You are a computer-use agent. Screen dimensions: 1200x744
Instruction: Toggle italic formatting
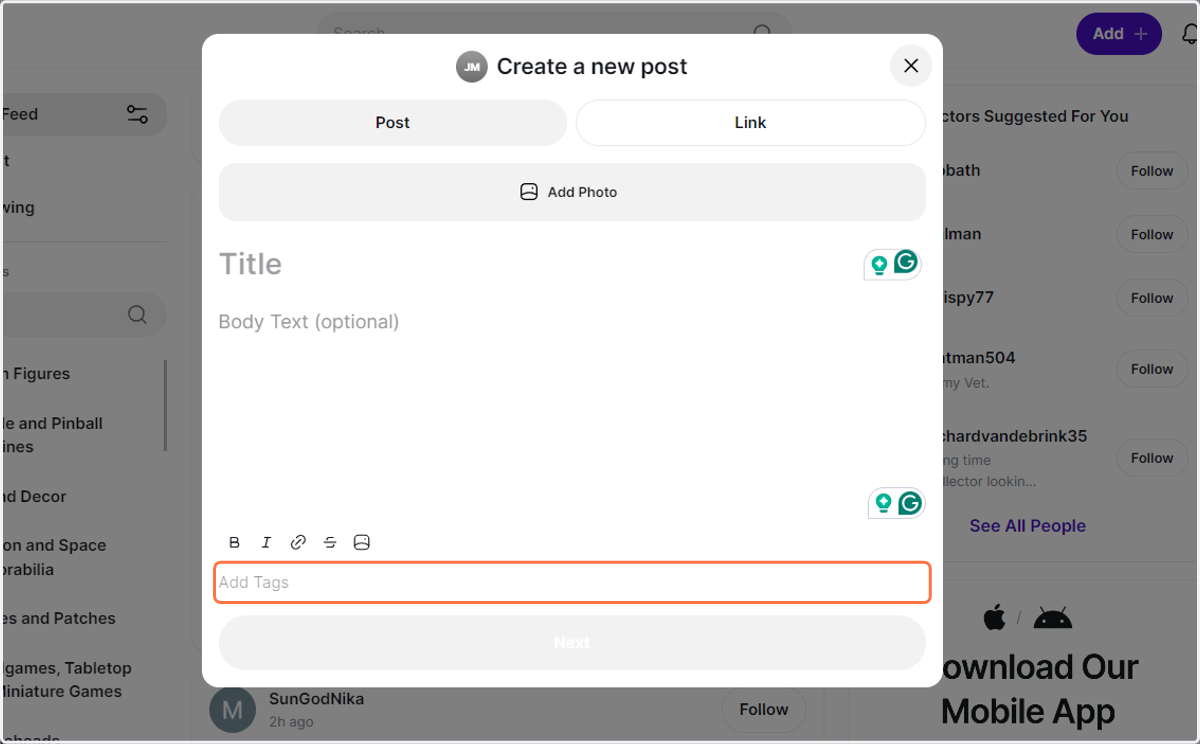coord(266,542)
